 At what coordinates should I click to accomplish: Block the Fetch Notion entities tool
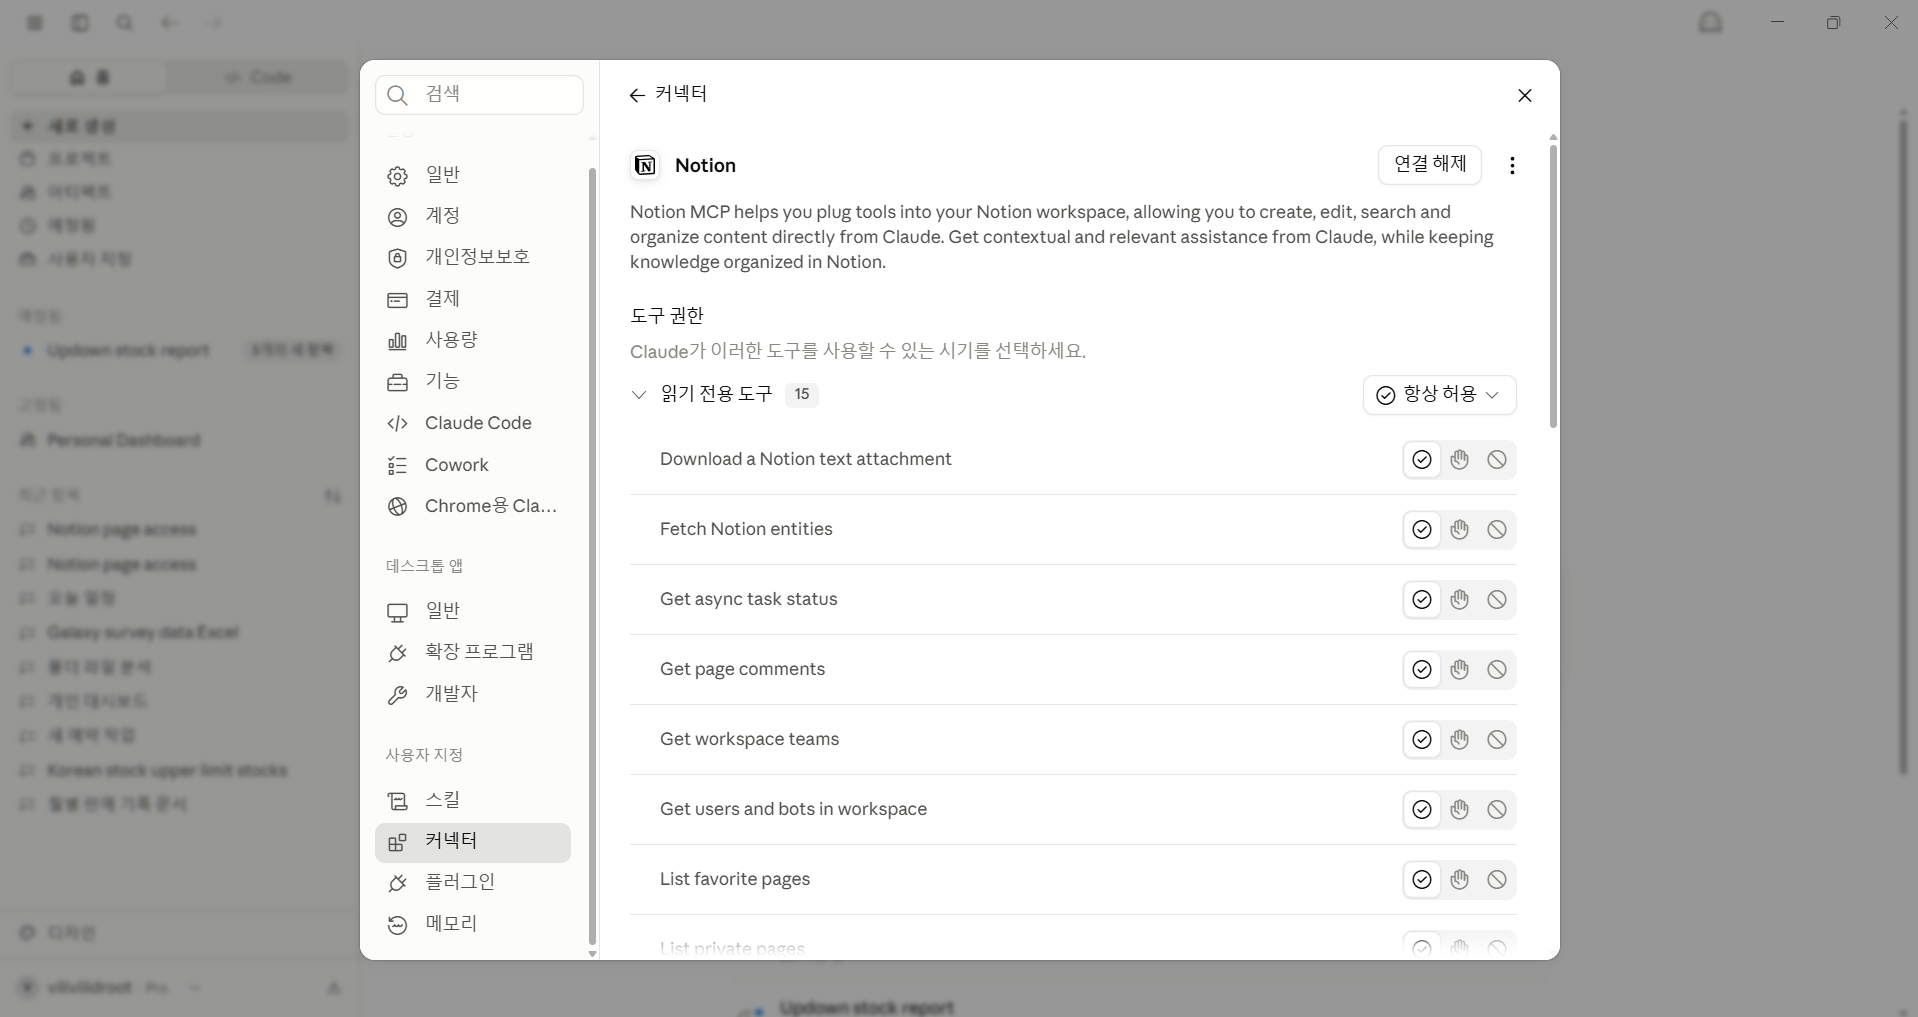coord(1497,530)
